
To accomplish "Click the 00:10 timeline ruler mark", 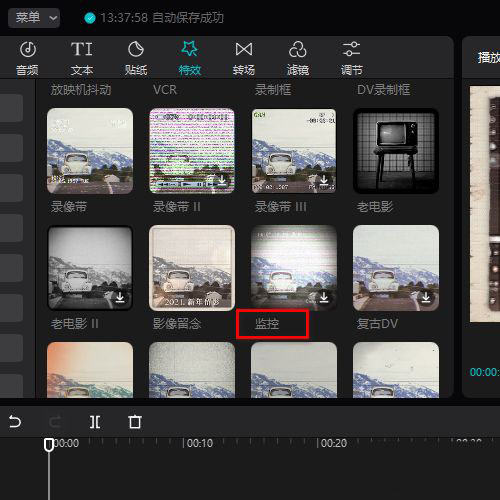I will (199, 443).
